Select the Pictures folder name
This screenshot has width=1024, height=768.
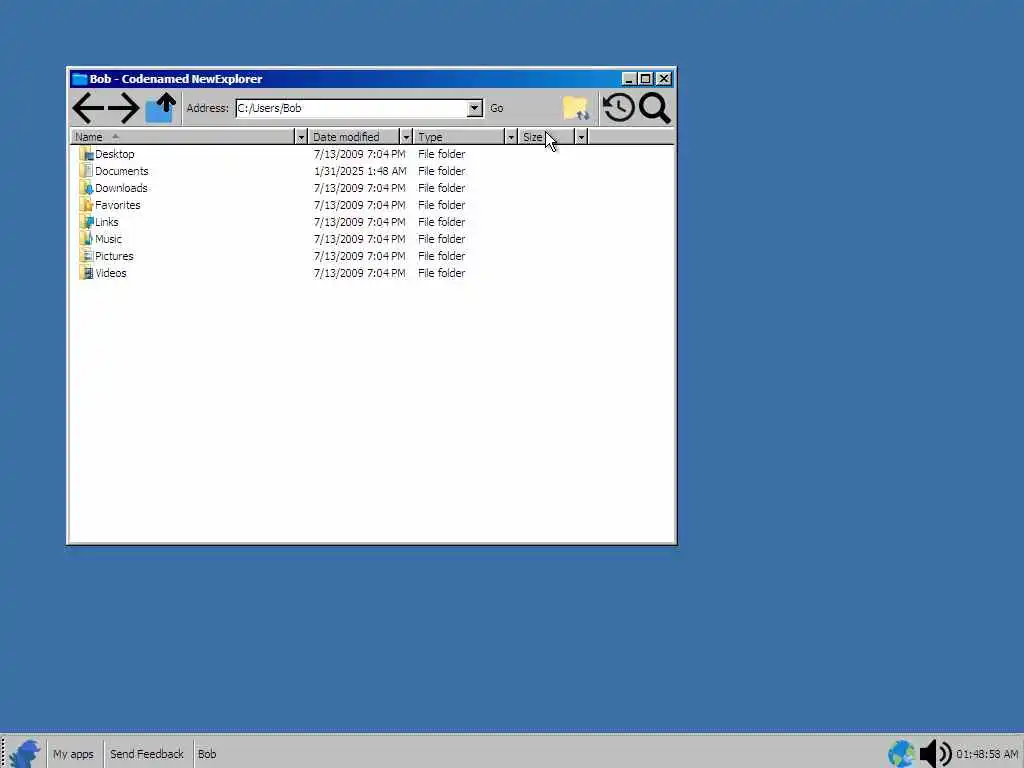coord(114,256)
